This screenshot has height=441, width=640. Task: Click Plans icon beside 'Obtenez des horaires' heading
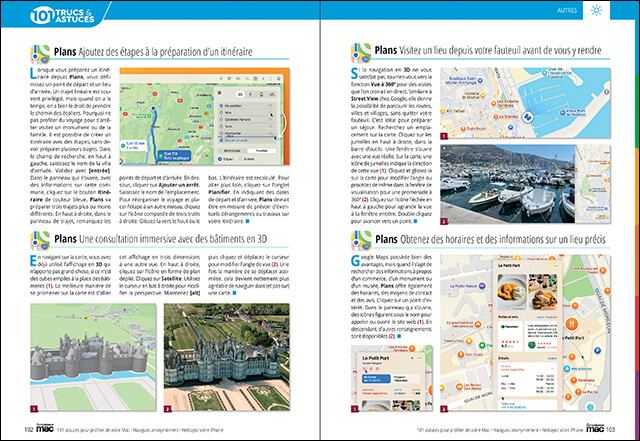pyautogui.click(x=361, y=241)
